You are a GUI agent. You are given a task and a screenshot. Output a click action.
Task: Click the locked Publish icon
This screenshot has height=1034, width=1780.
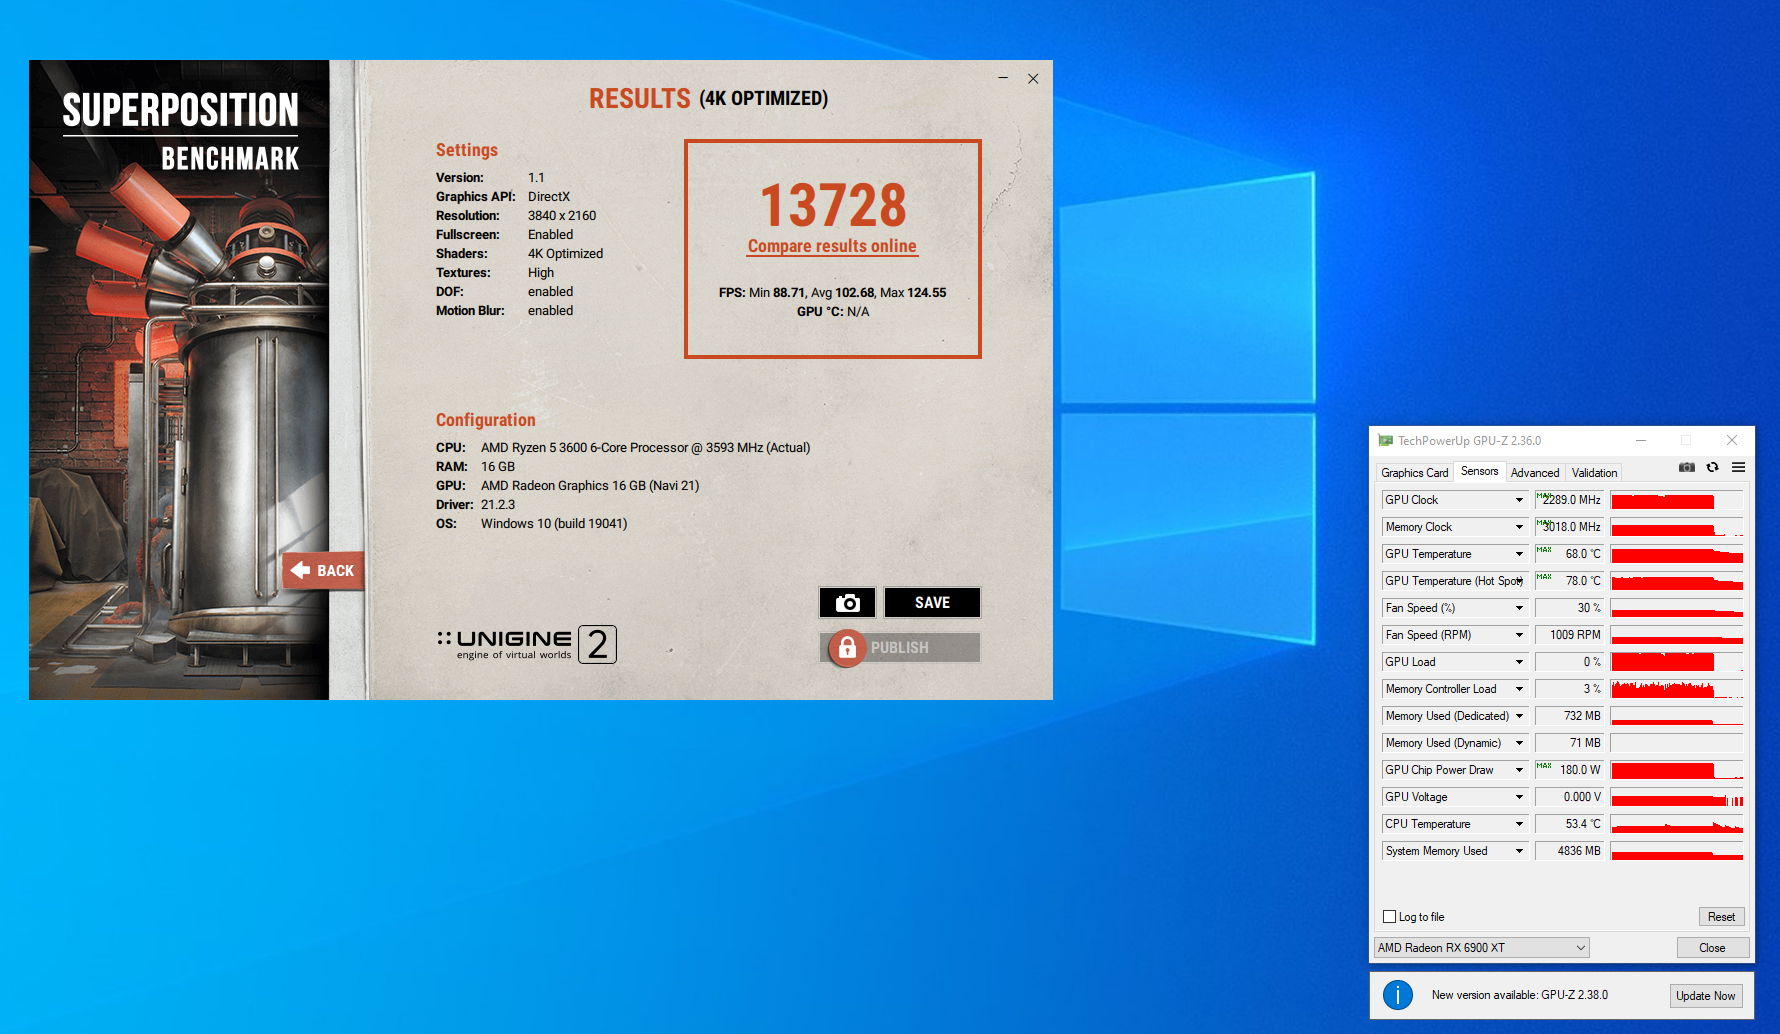click(x=847, y=648)
